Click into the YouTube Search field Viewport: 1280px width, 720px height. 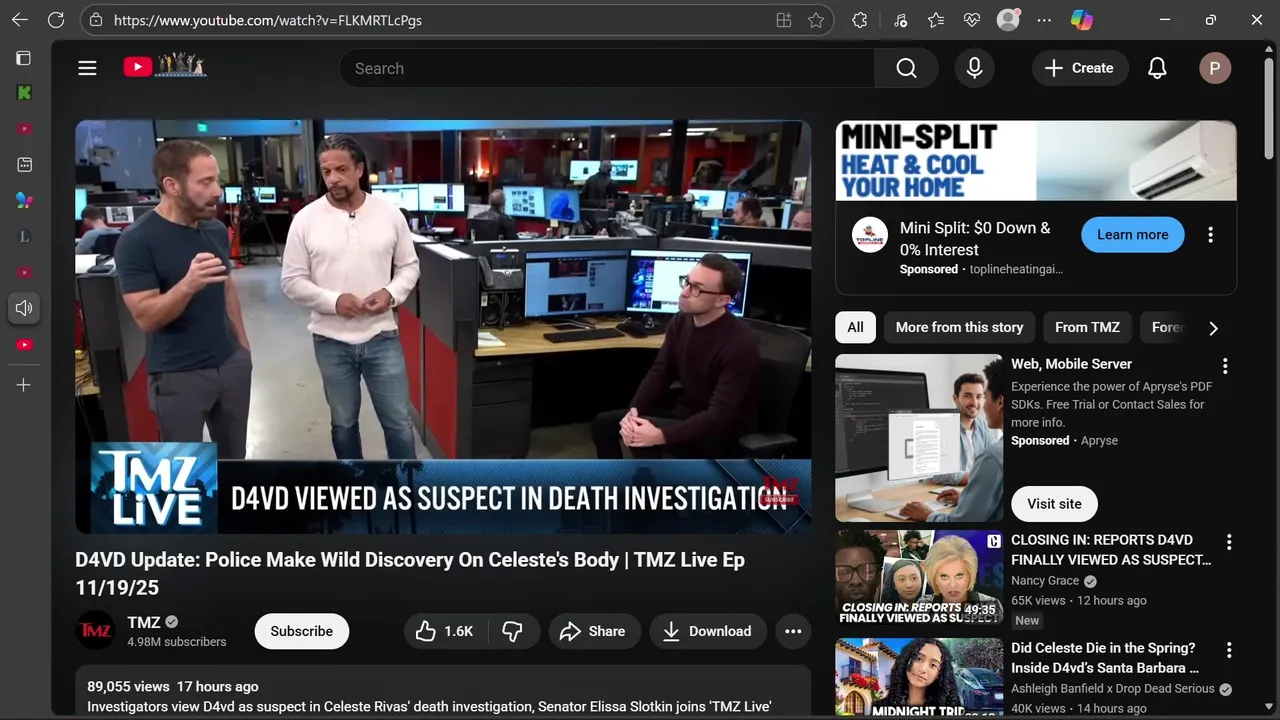[607, 68]
